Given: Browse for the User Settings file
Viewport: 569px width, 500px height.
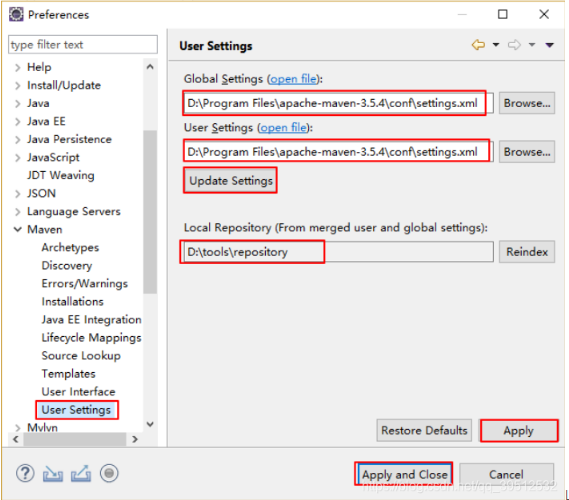Looking at the screenshot, I should (x=527, y=152).
